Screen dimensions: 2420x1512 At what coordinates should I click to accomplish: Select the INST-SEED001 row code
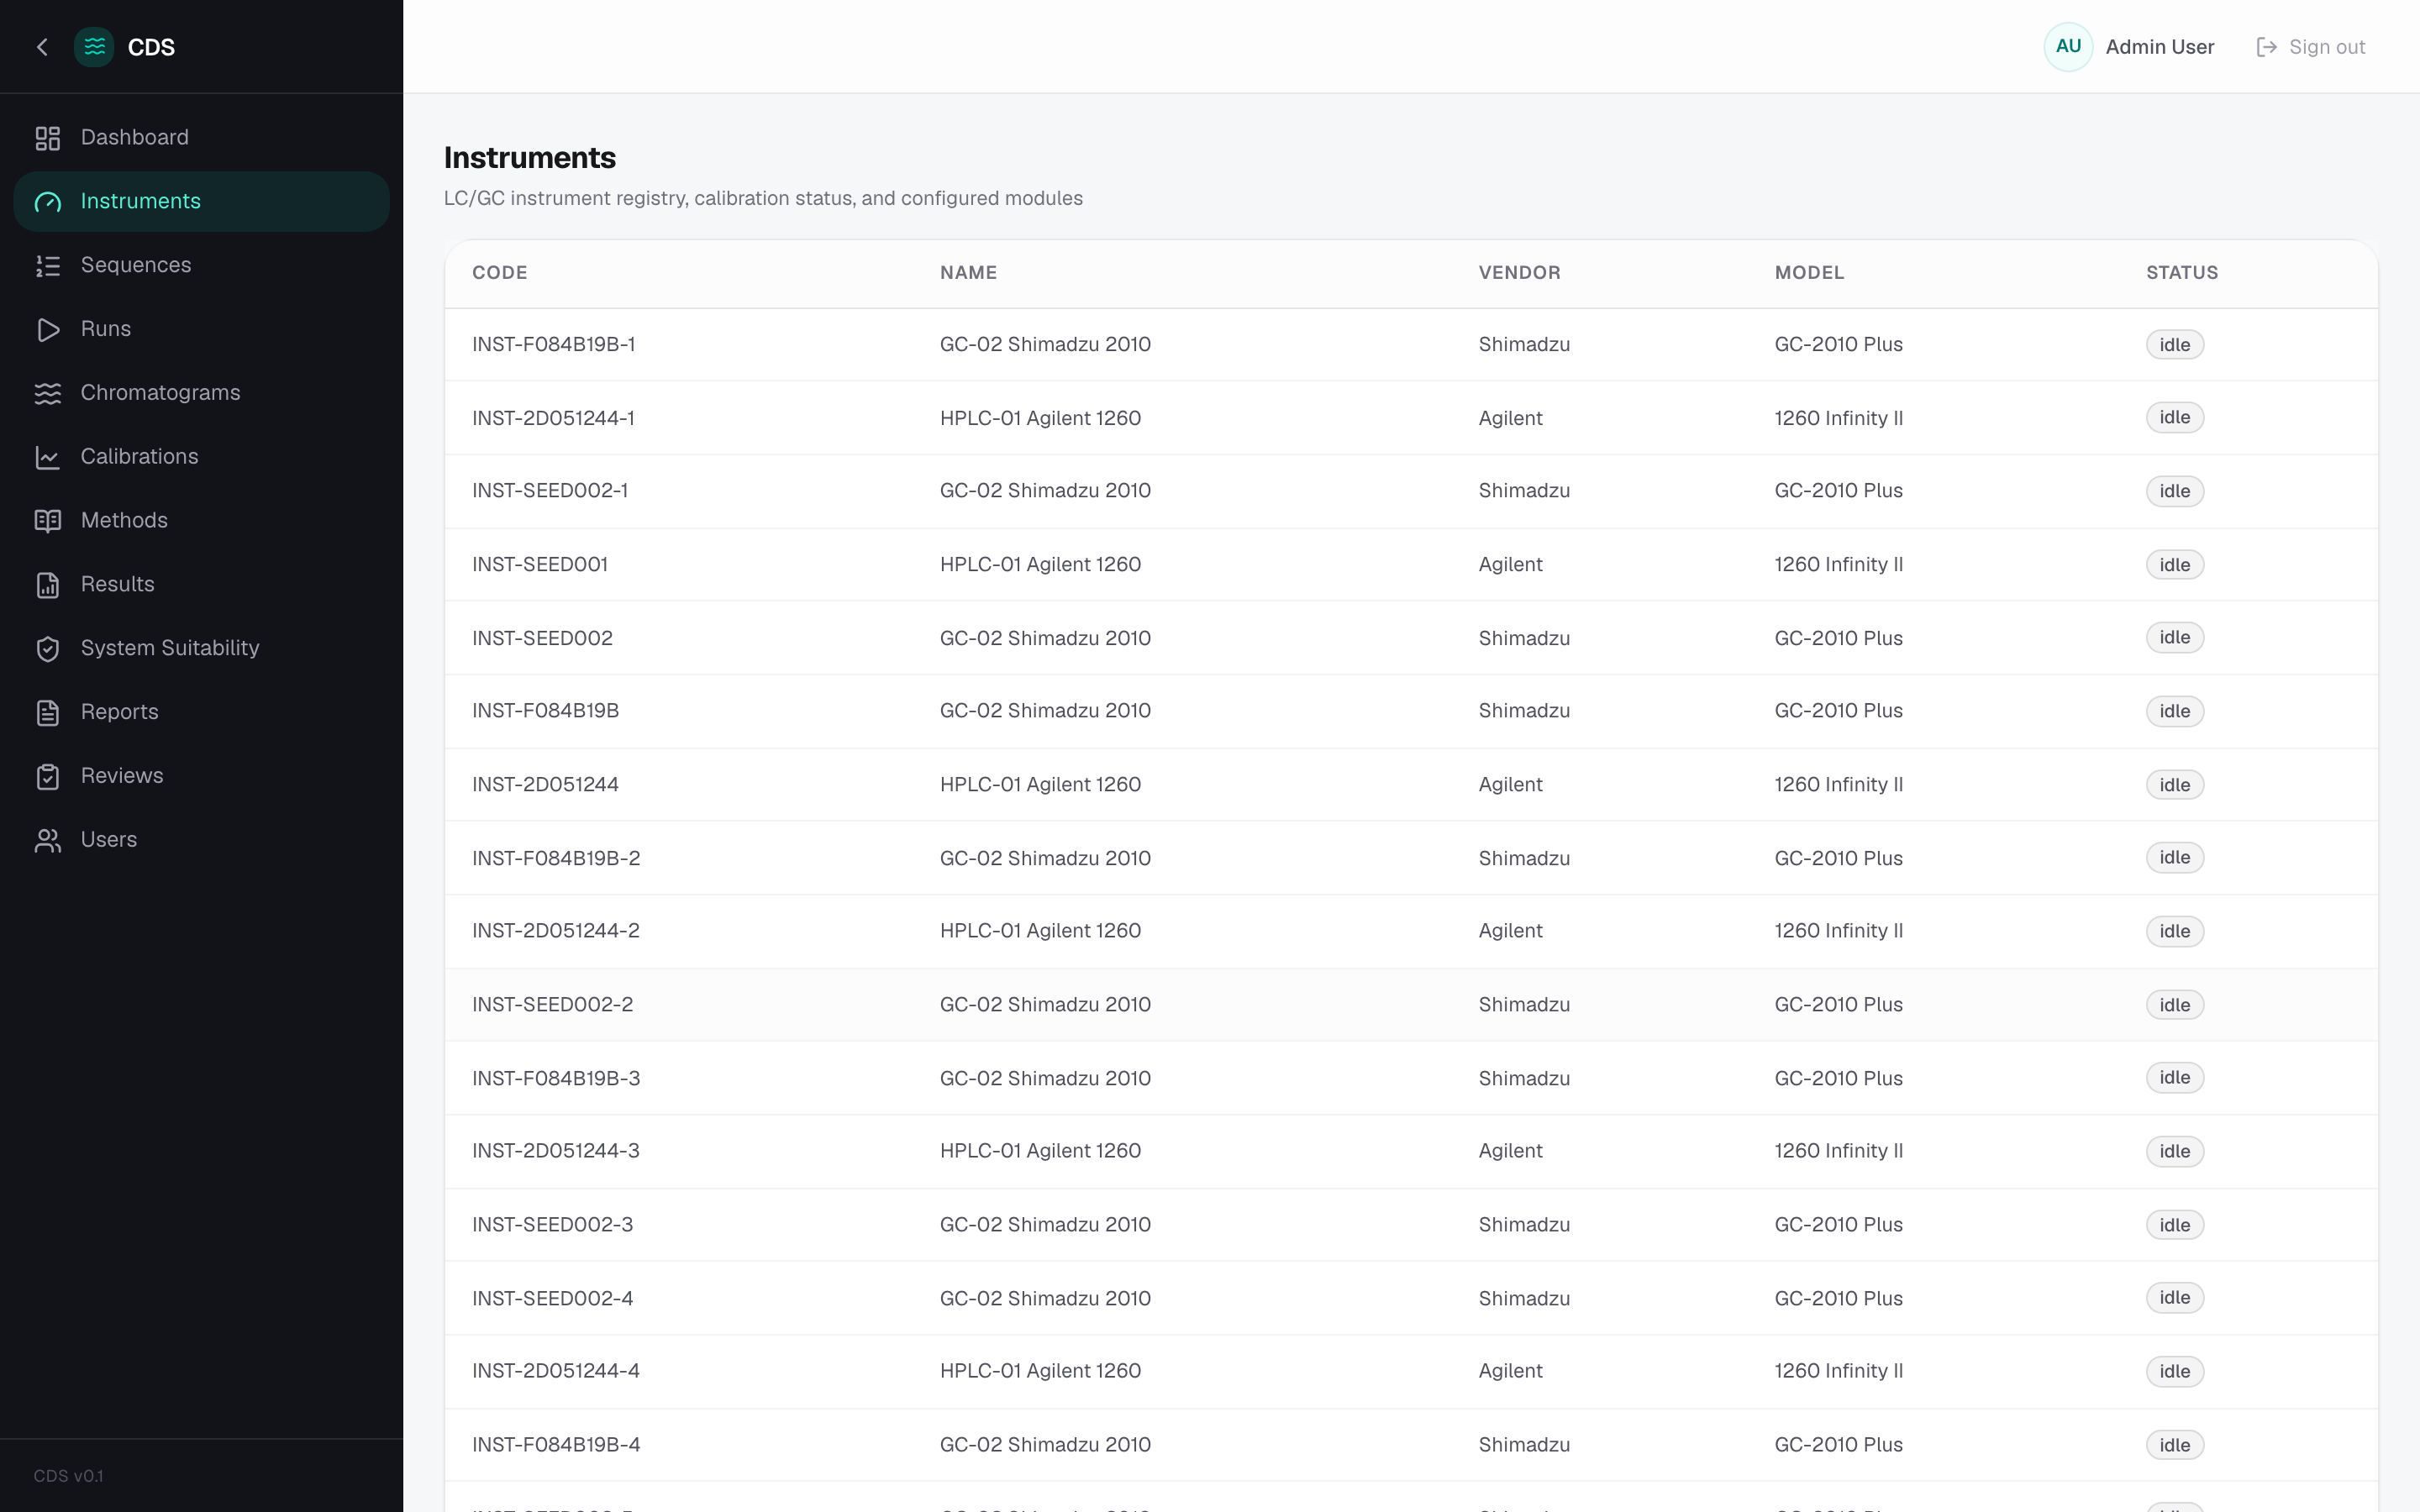coord(540,565)
